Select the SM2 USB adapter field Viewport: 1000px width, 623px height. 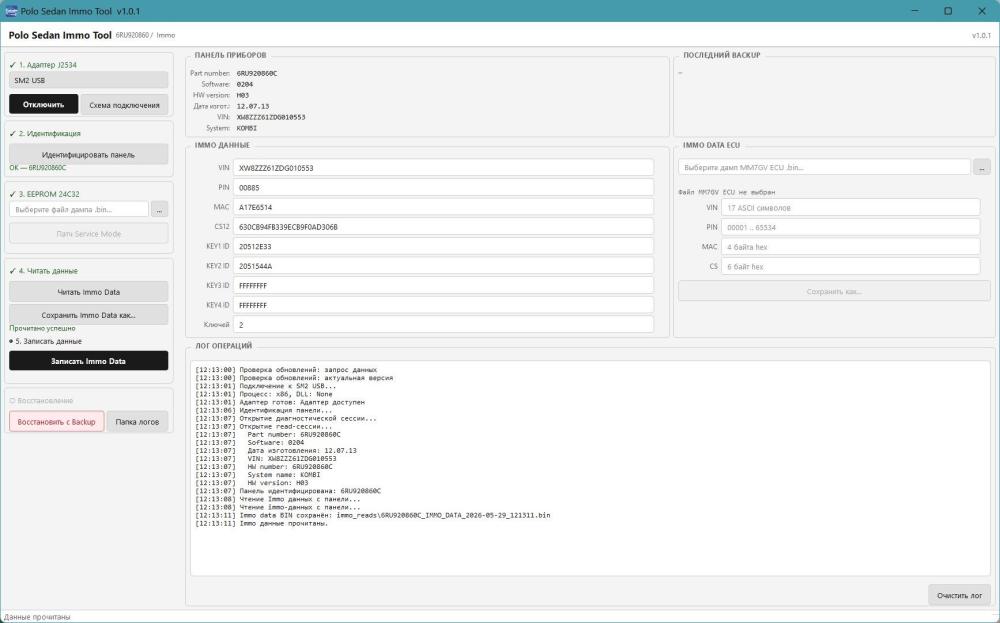pyautogui.click(x=89, y=80)
